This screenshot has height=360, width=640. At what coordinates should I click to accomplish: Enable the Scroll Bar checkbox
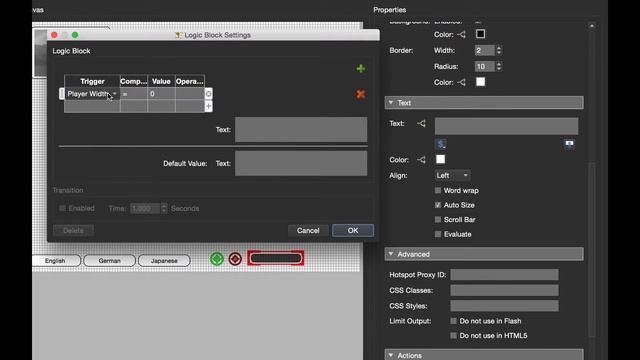[x=438, y=220]
